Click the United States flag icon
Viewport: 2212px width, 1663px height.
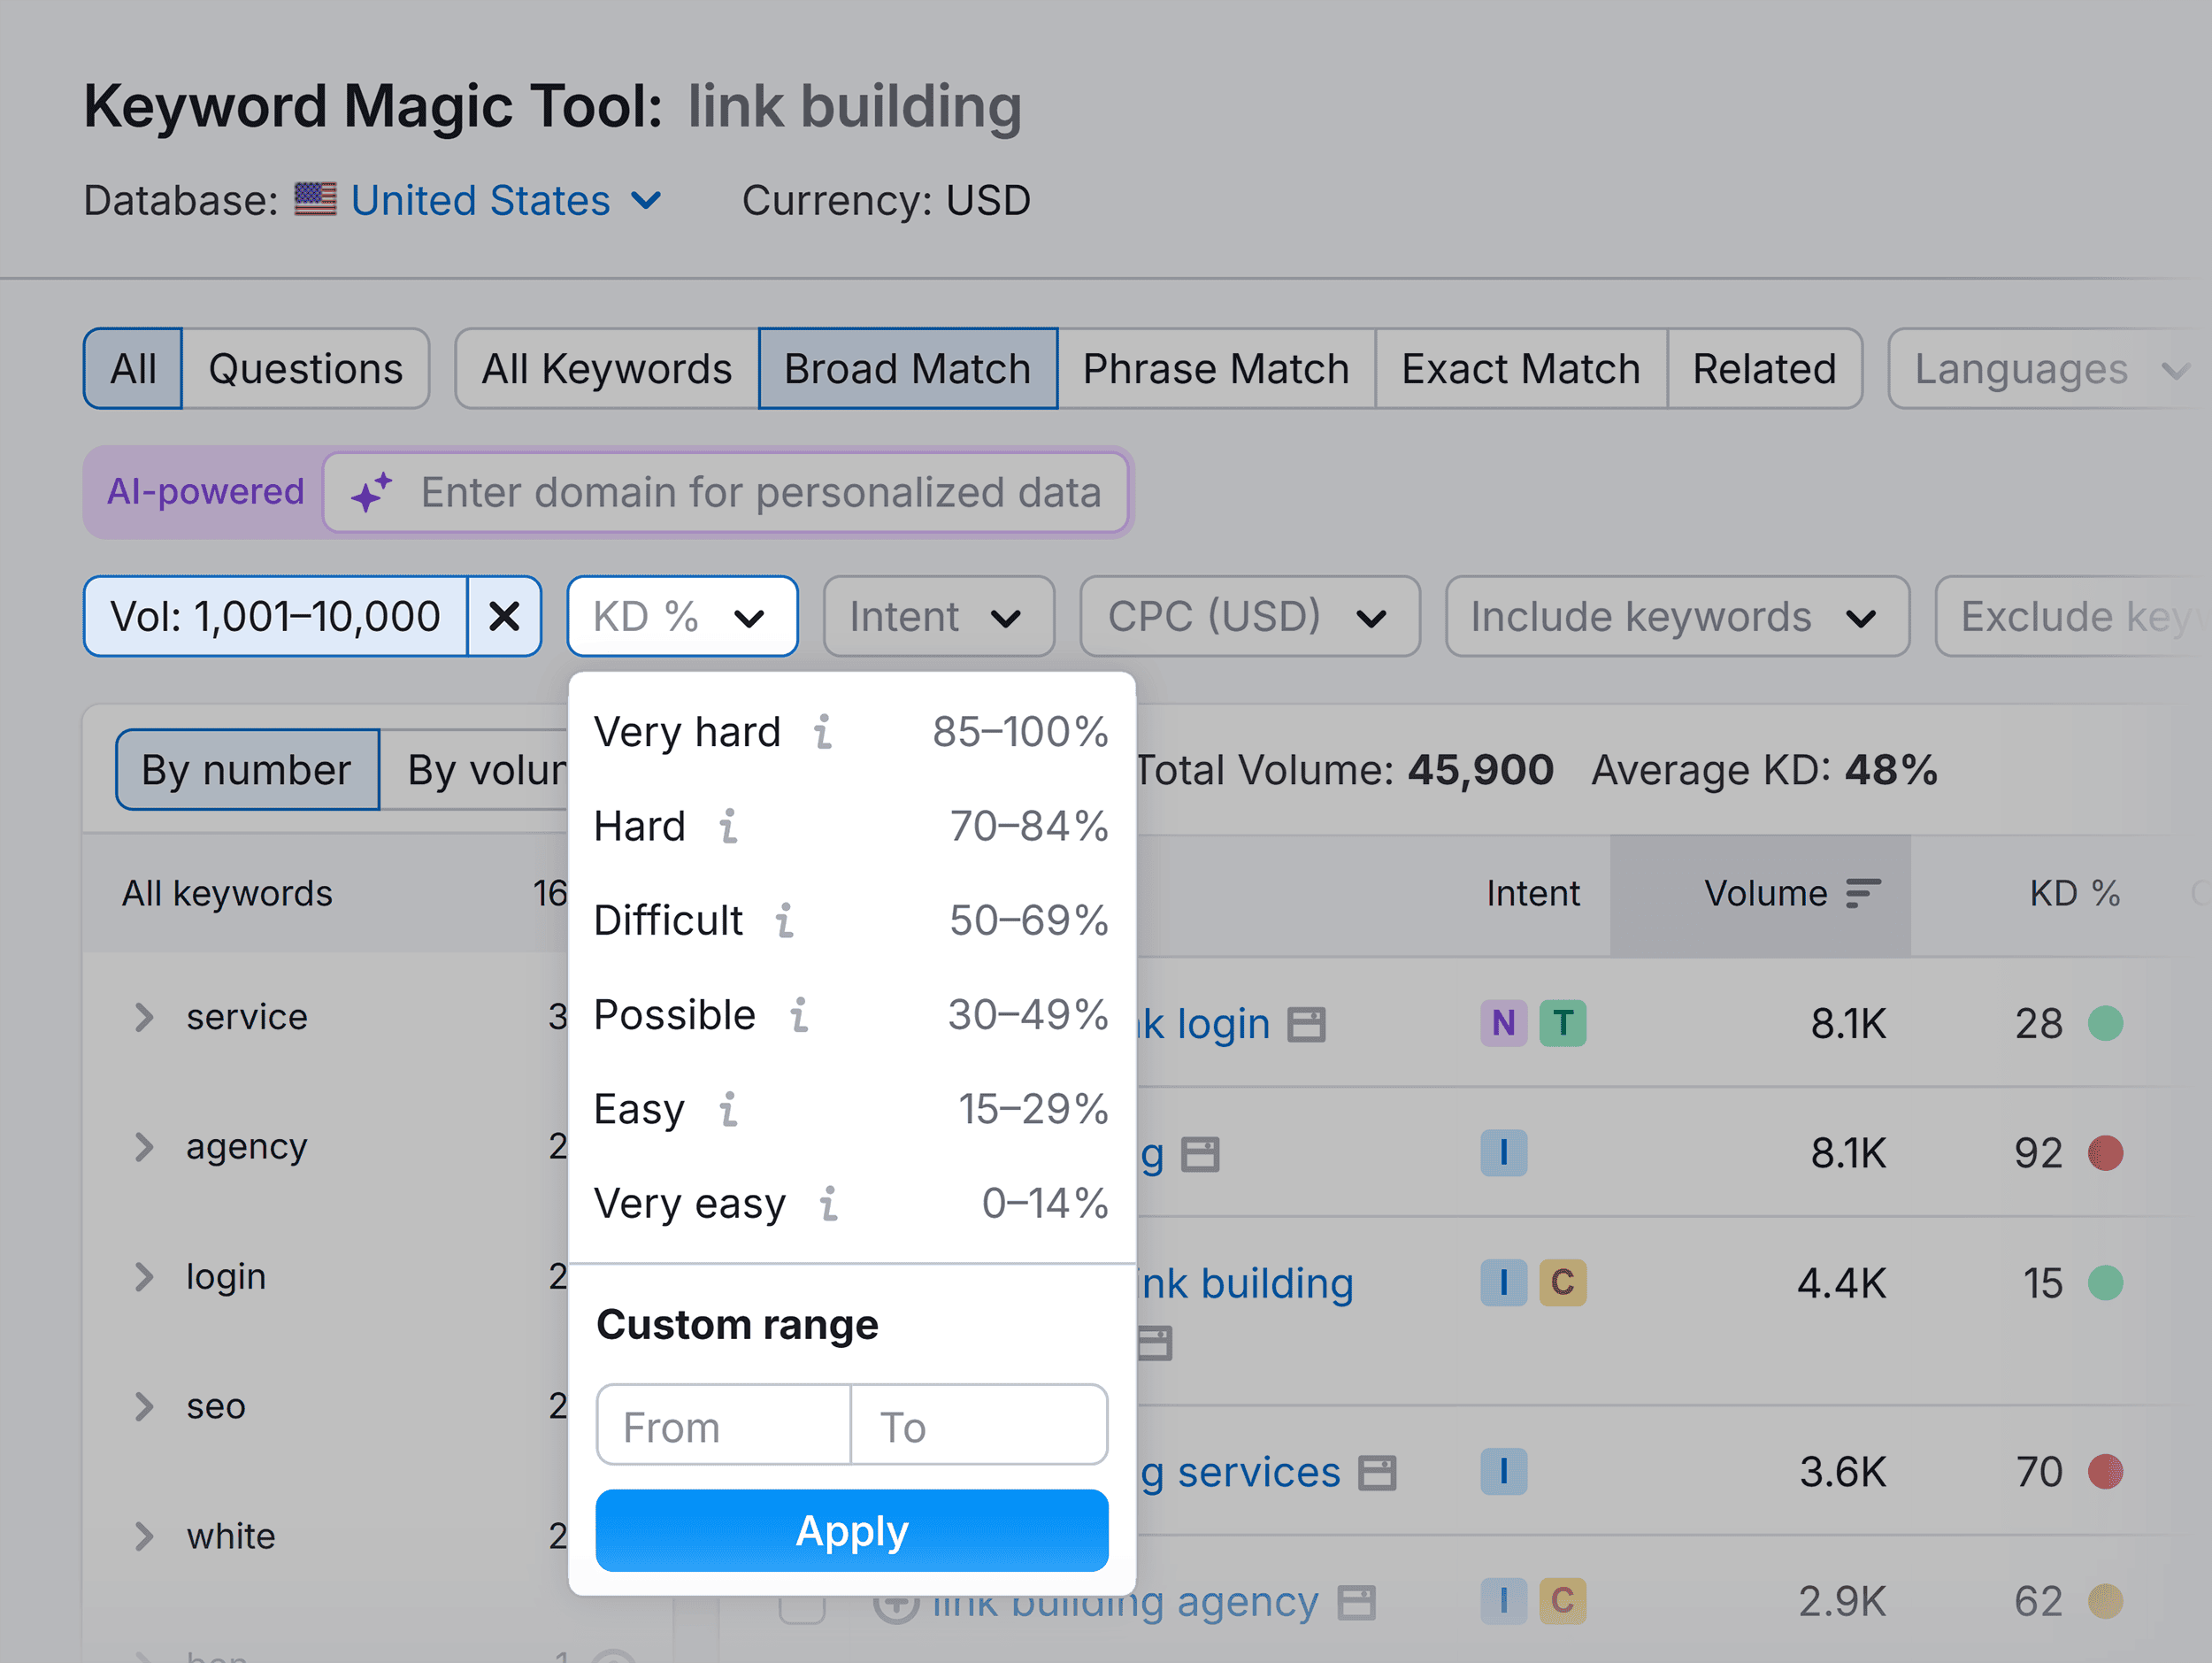click(315, 200)
